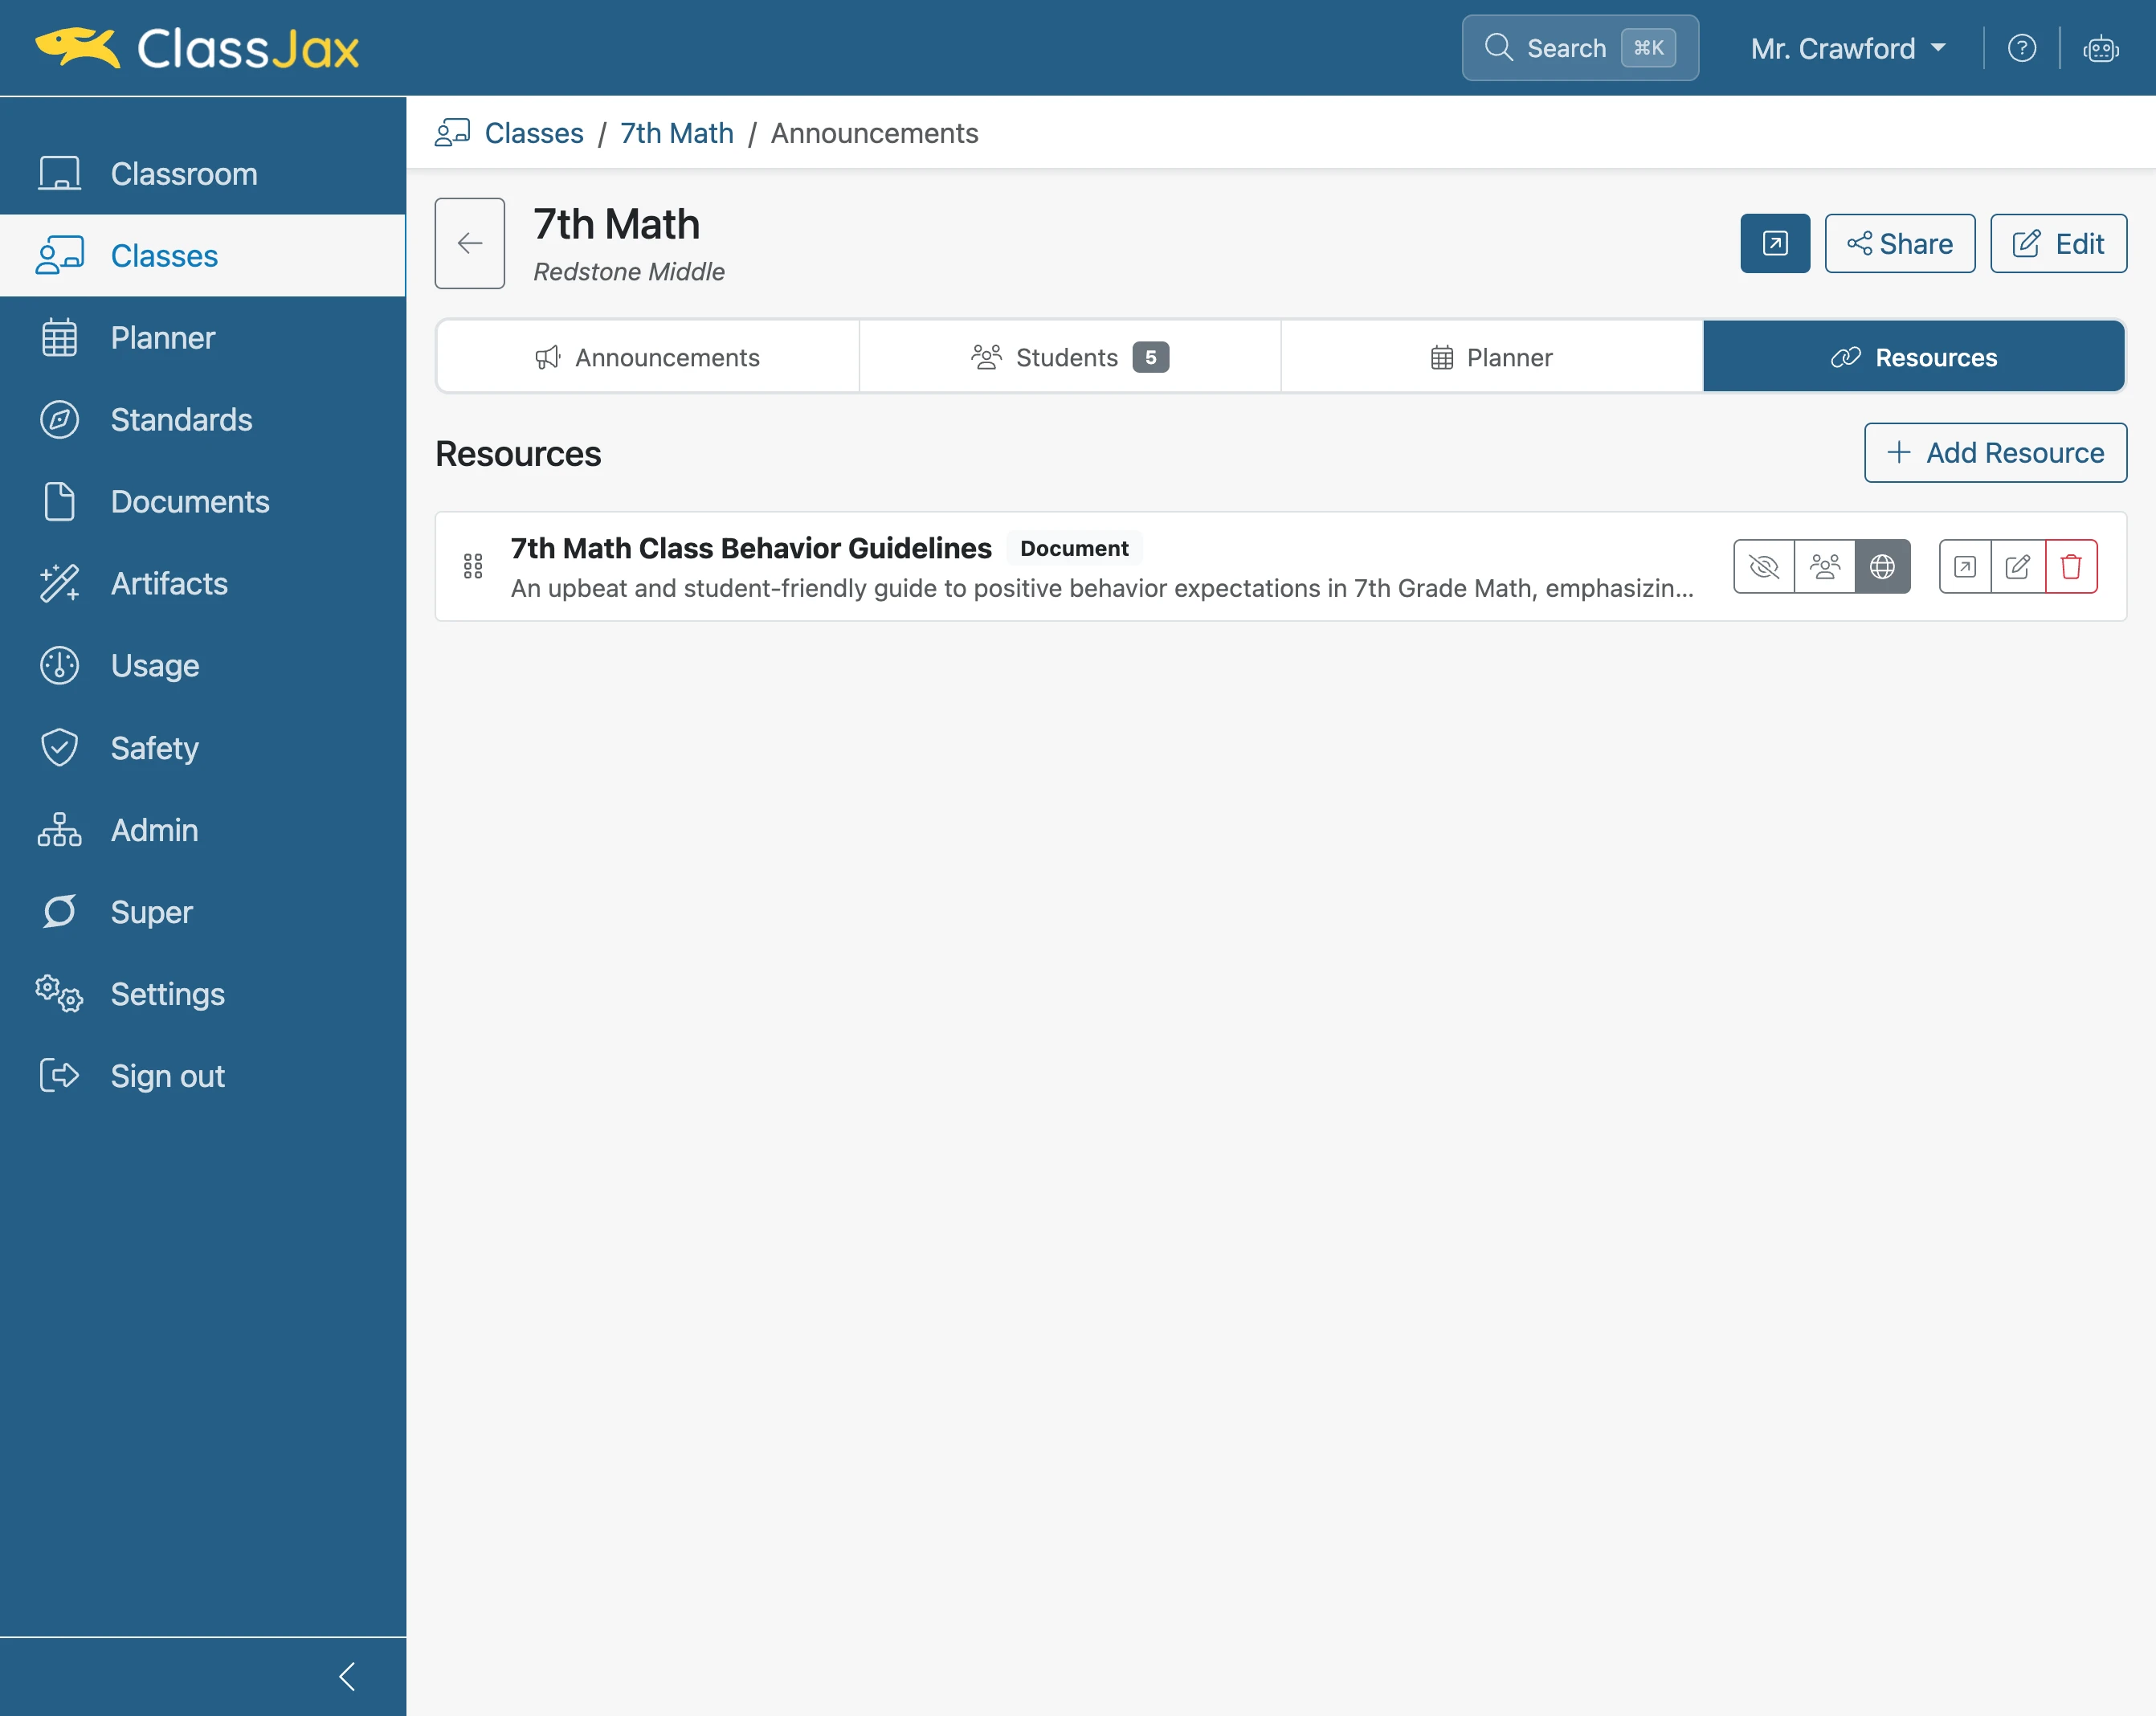Switch to the Students tab
Viewport: 2156px width, 1716px height.
tap(1070, 357)
